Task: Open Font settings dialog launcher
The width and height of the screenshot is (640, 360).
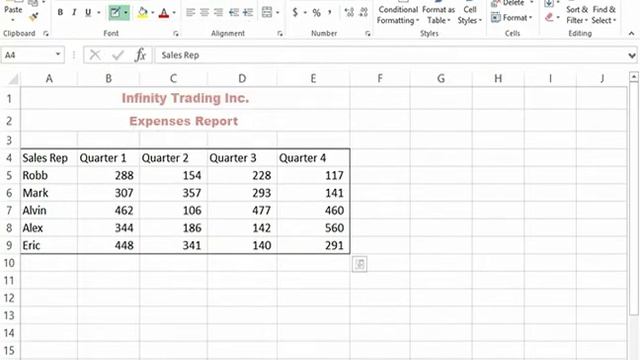Action: tap(176, 33)
